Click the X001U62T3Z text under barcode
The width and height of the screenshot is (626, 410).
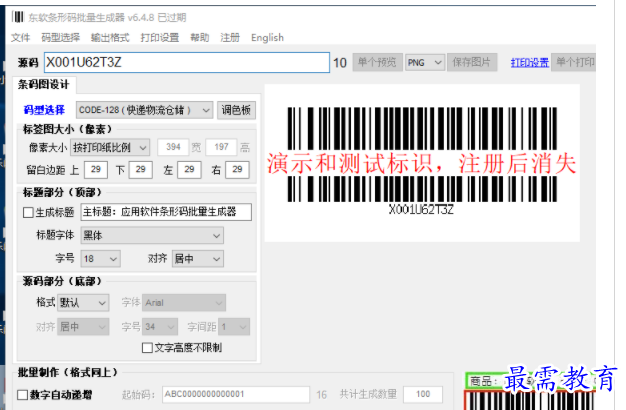click(421, 210)
